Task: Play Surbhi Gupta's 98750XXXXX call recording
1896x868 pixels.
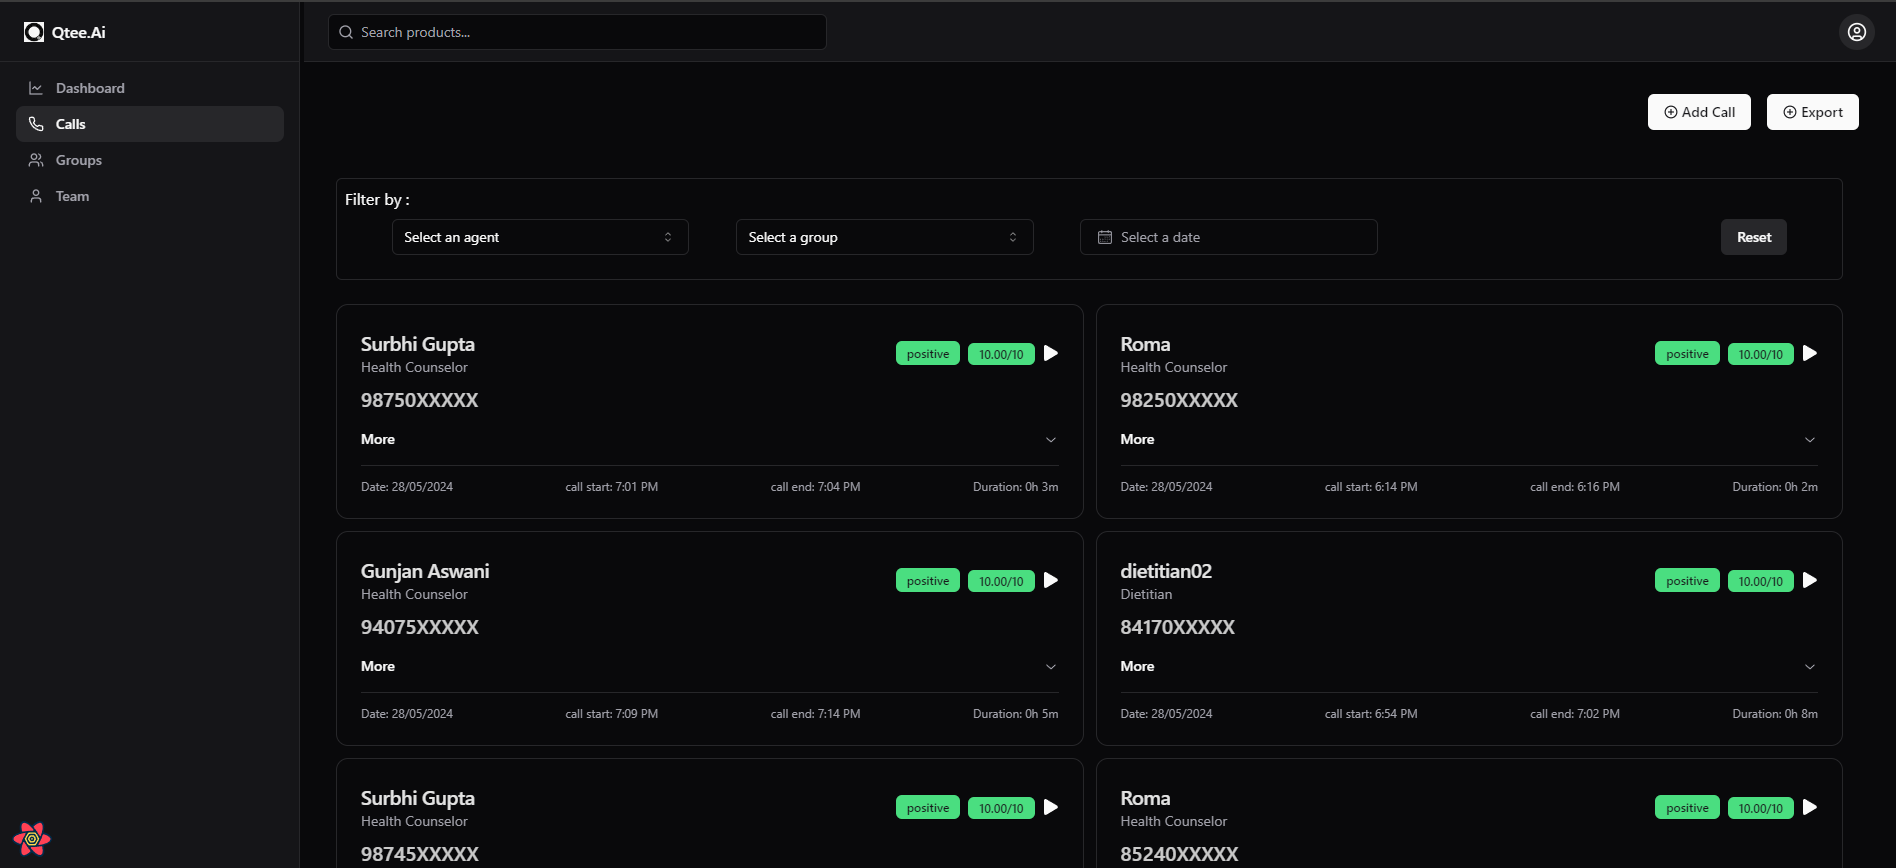Action: pyautogui.click(x=1051, y=353)
